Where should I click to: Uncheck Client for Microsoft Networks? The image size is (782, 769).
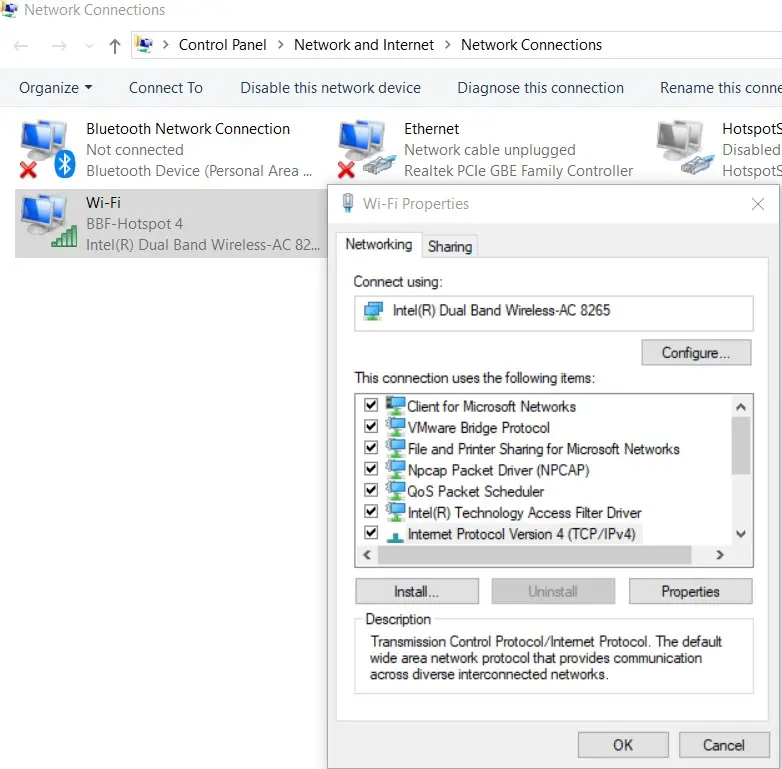pos(371,404)
